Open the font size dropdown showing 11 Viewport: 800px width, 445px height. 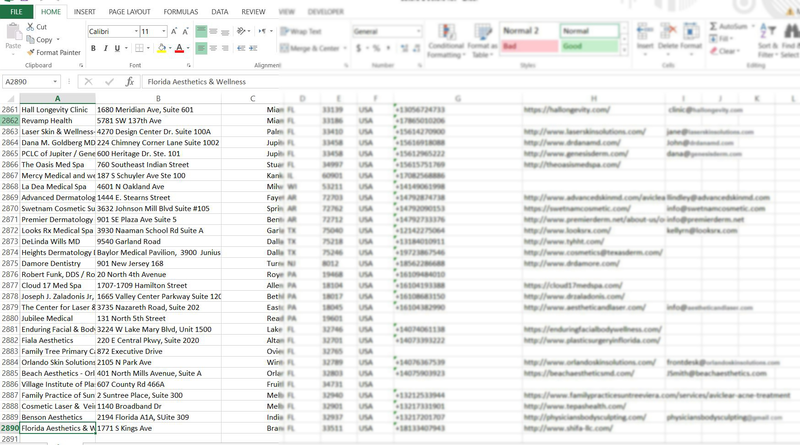163,32
